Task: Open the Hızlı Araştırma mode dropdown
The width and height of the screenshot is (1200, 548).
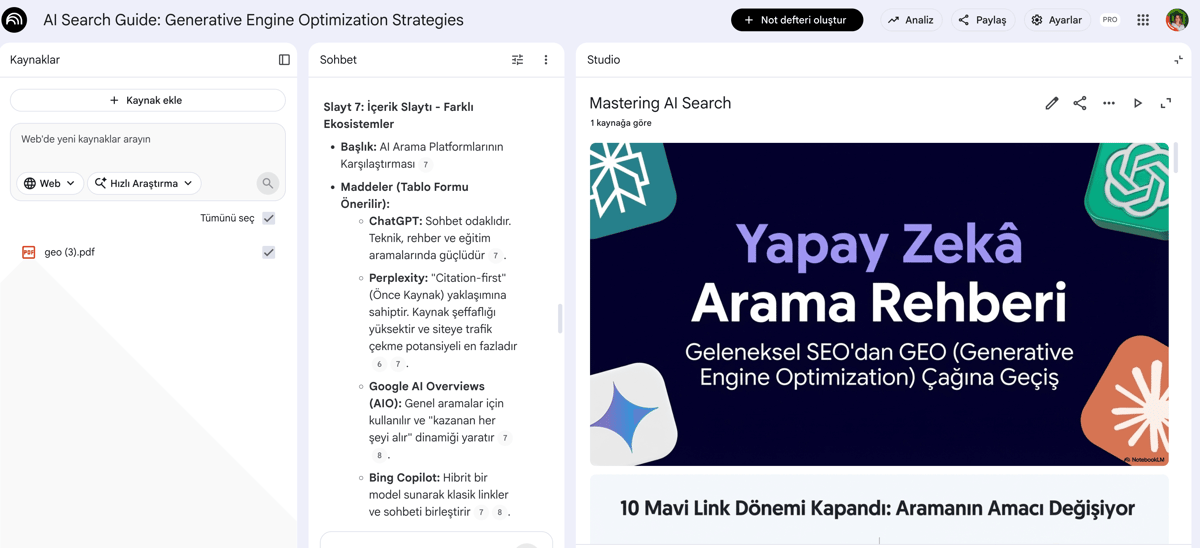Action: 144,183
